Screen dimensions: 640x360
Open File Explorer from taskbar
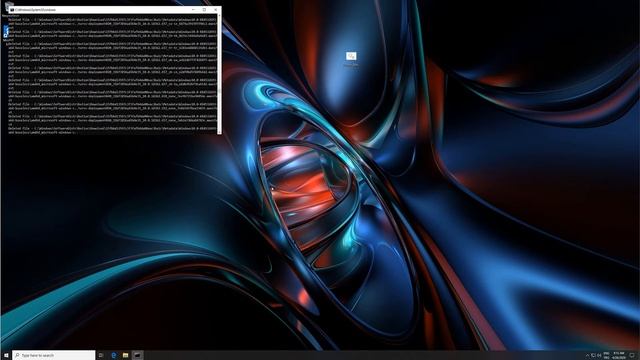point(126,355)
